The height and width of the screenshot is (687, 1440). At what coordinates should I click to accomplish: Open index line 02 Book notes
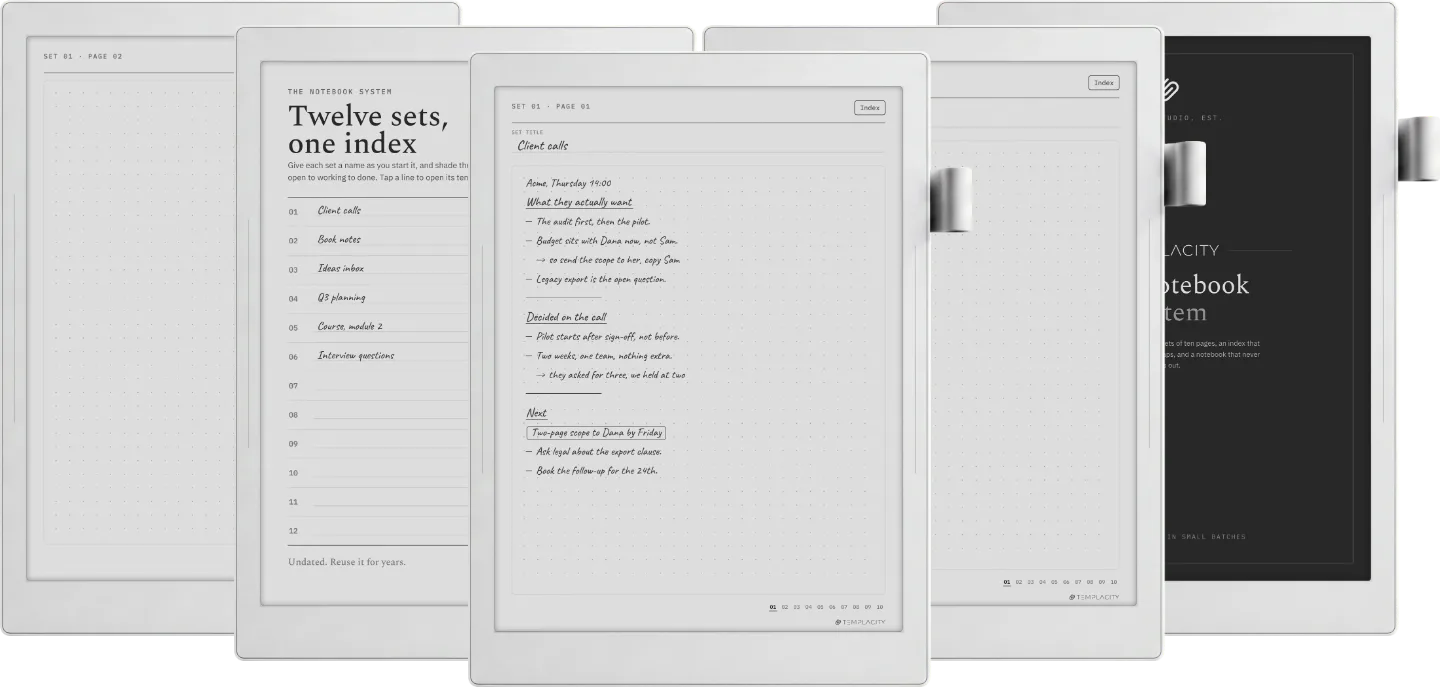pos(378,240)
